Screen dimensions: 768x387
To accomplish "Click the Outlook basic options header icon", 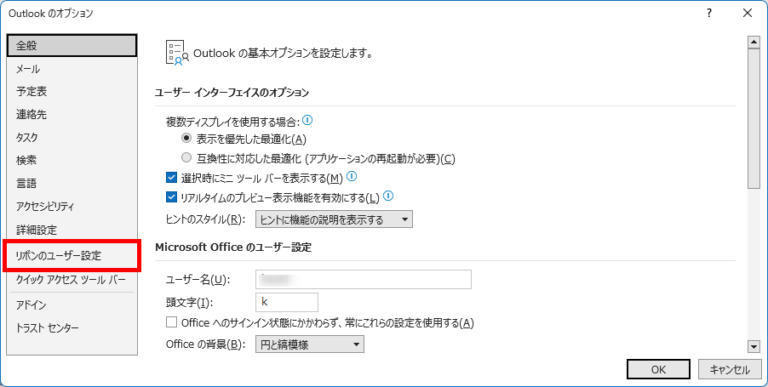I will pyautogui.click(x=177, y=52).
